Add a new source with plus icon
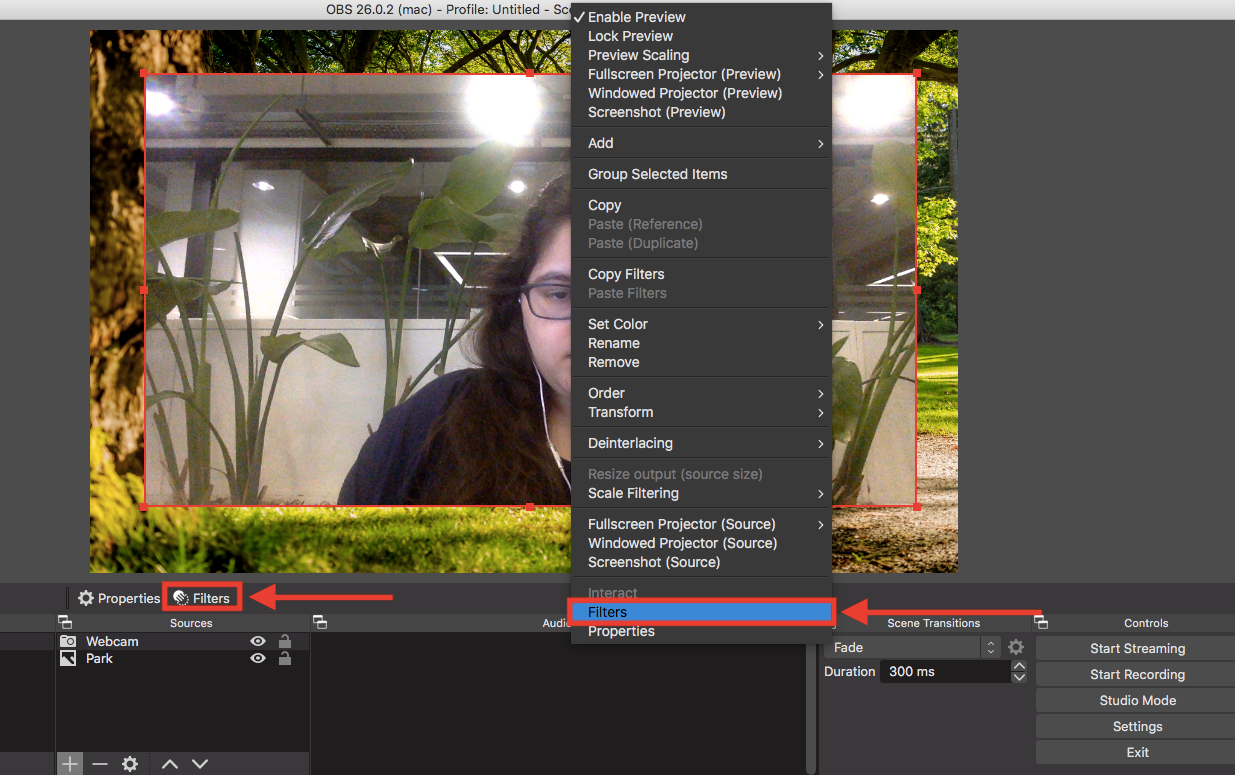Viewport: 1235px width, 775px height. (69, 764)
